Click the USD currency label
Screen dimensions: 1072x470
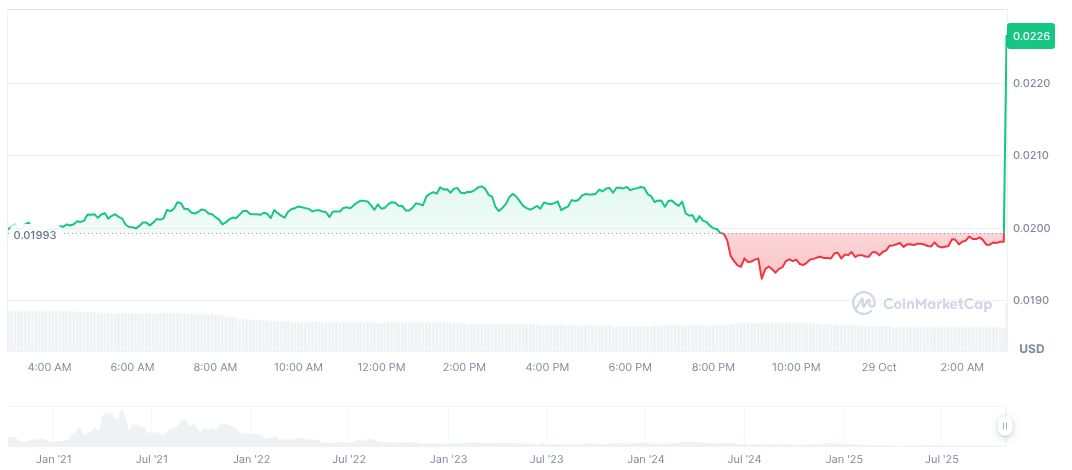pos(1031,349)
